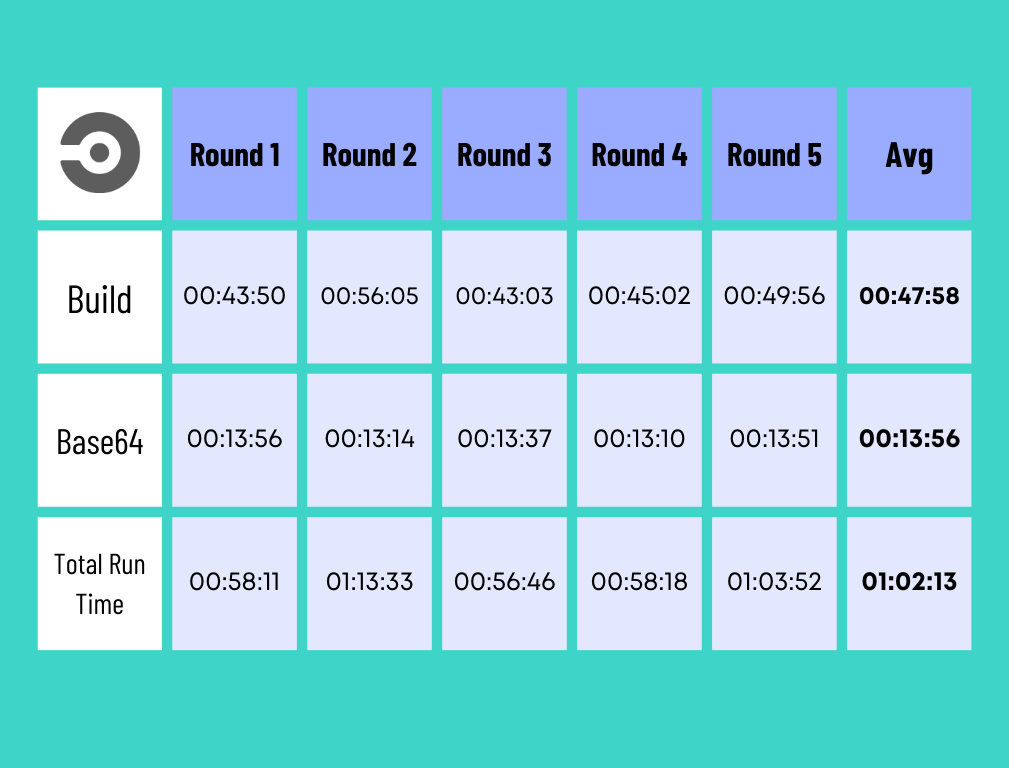Click Total Run Time Round 4 00:58:18
1009x768 pixels.
tap(640, 582)
